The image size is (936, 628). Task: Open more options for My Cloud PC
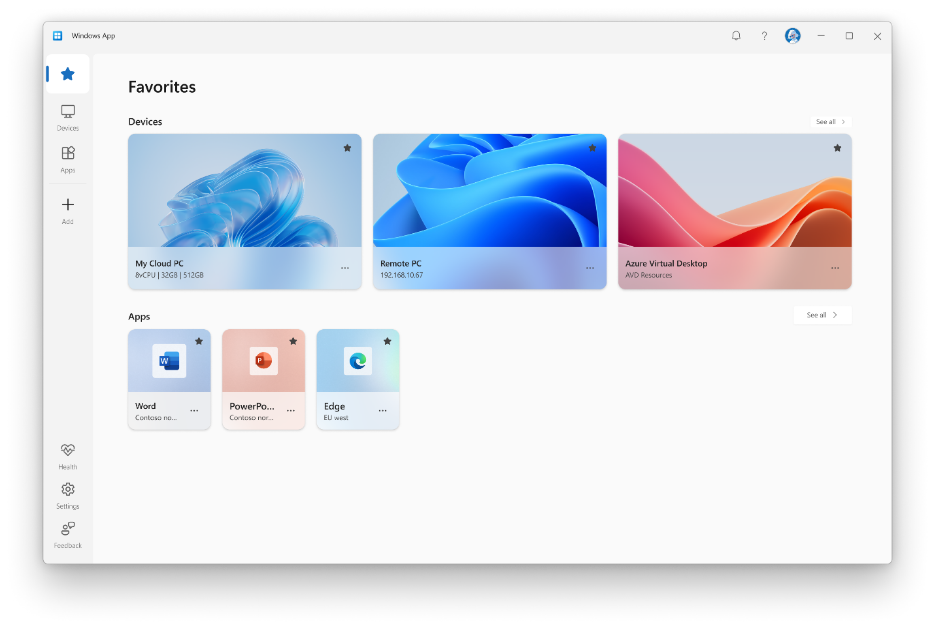tap(345, 268)
